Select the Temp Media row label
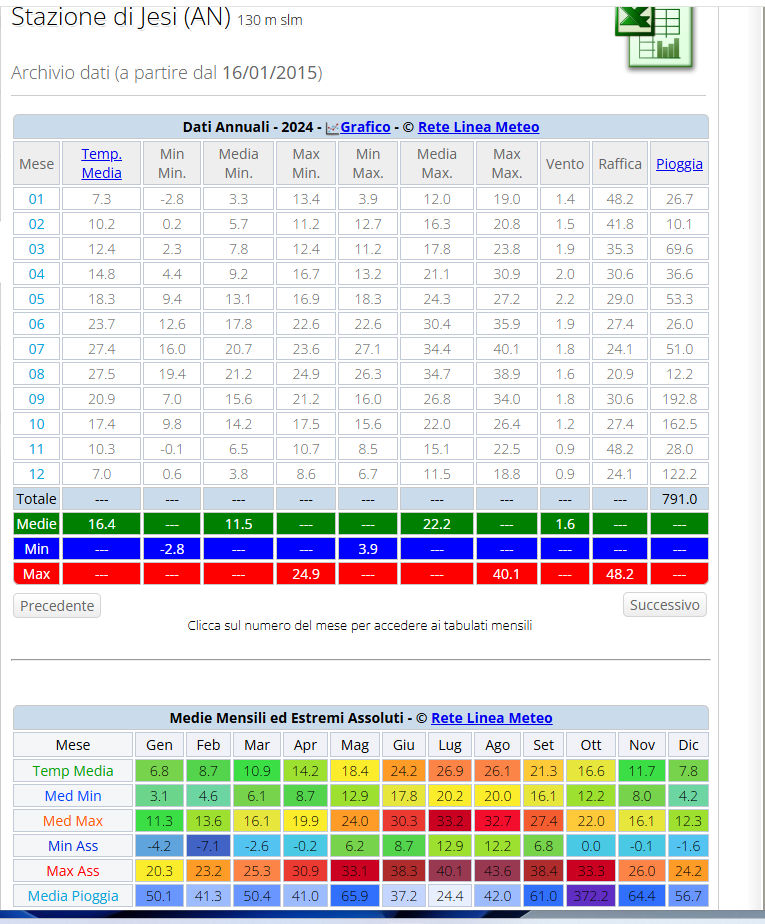Image resolution: width=765 pixels, height=924 pixels. [73, 771]
